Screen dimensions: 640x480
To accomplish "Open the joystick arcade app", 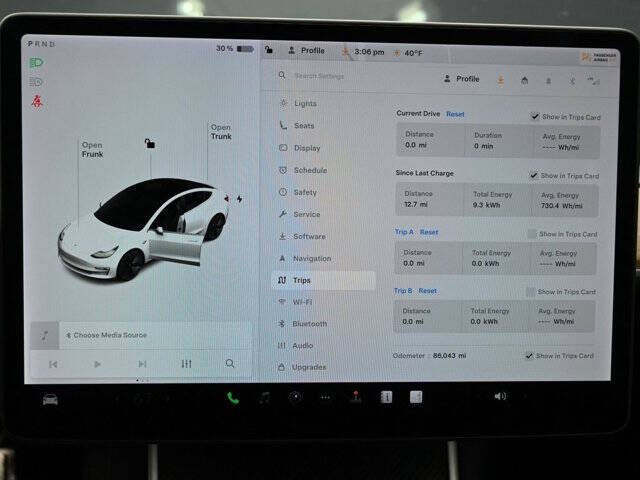I will click(356, 396).
